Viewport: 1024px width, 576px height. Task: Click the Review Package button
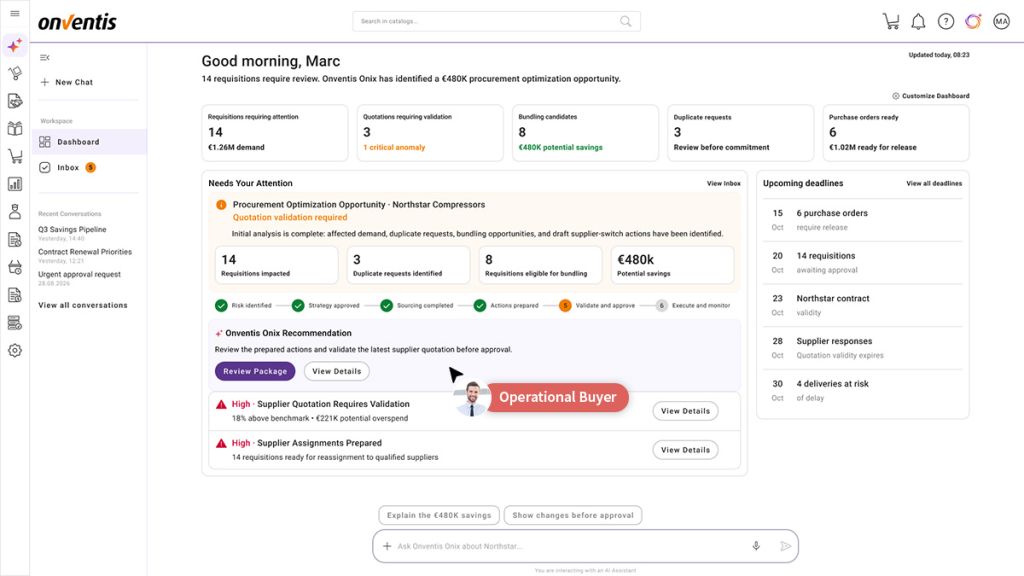click(255, 371)
